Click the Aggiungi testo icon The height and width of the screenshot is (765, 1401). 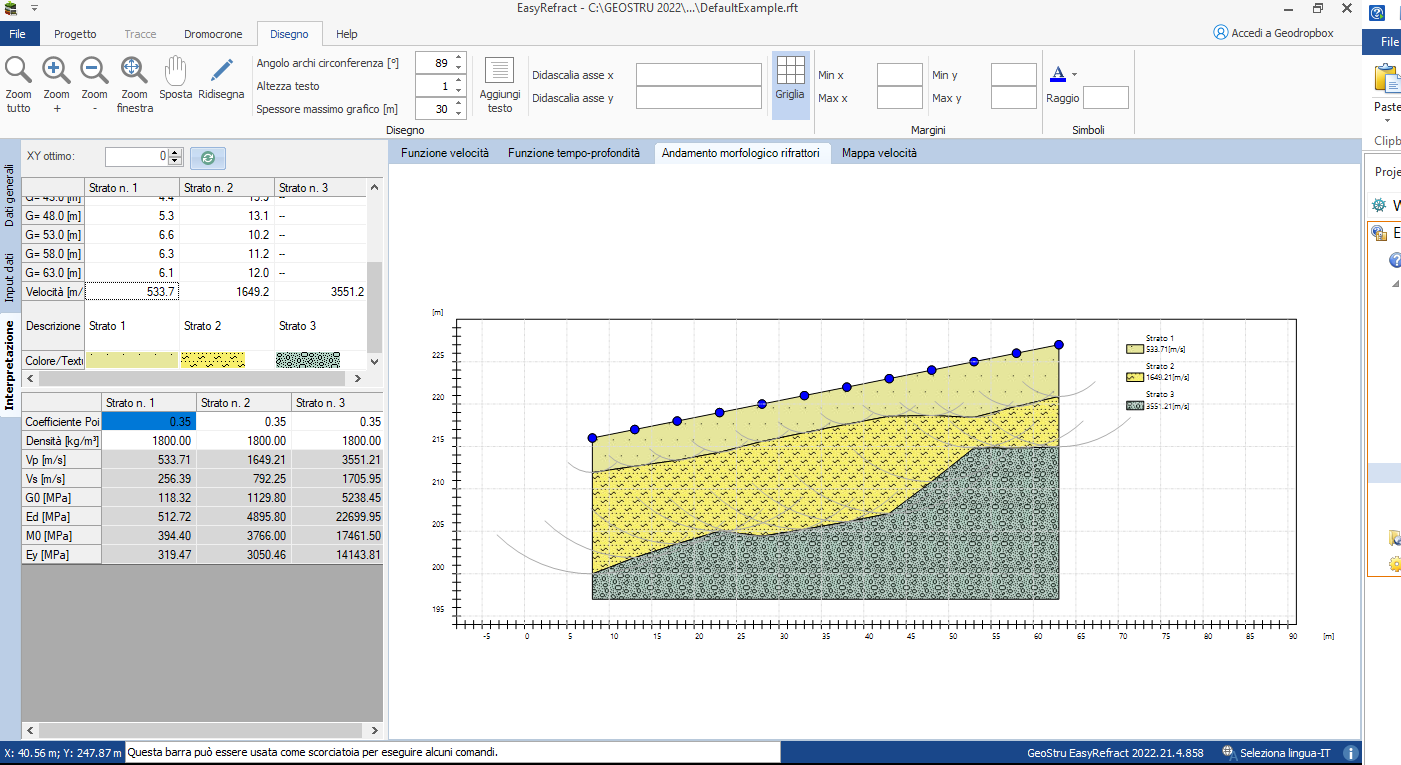click(x=499, y=70)
